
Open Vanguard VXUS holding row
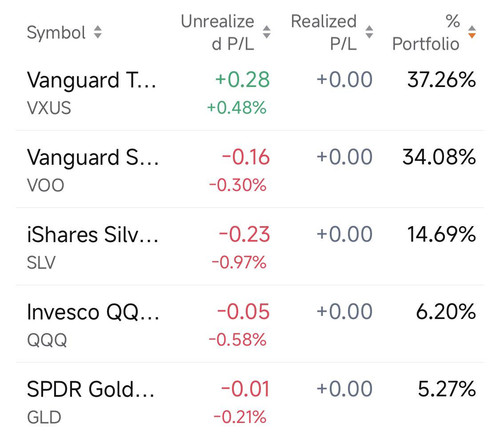(x=250, y=93)
